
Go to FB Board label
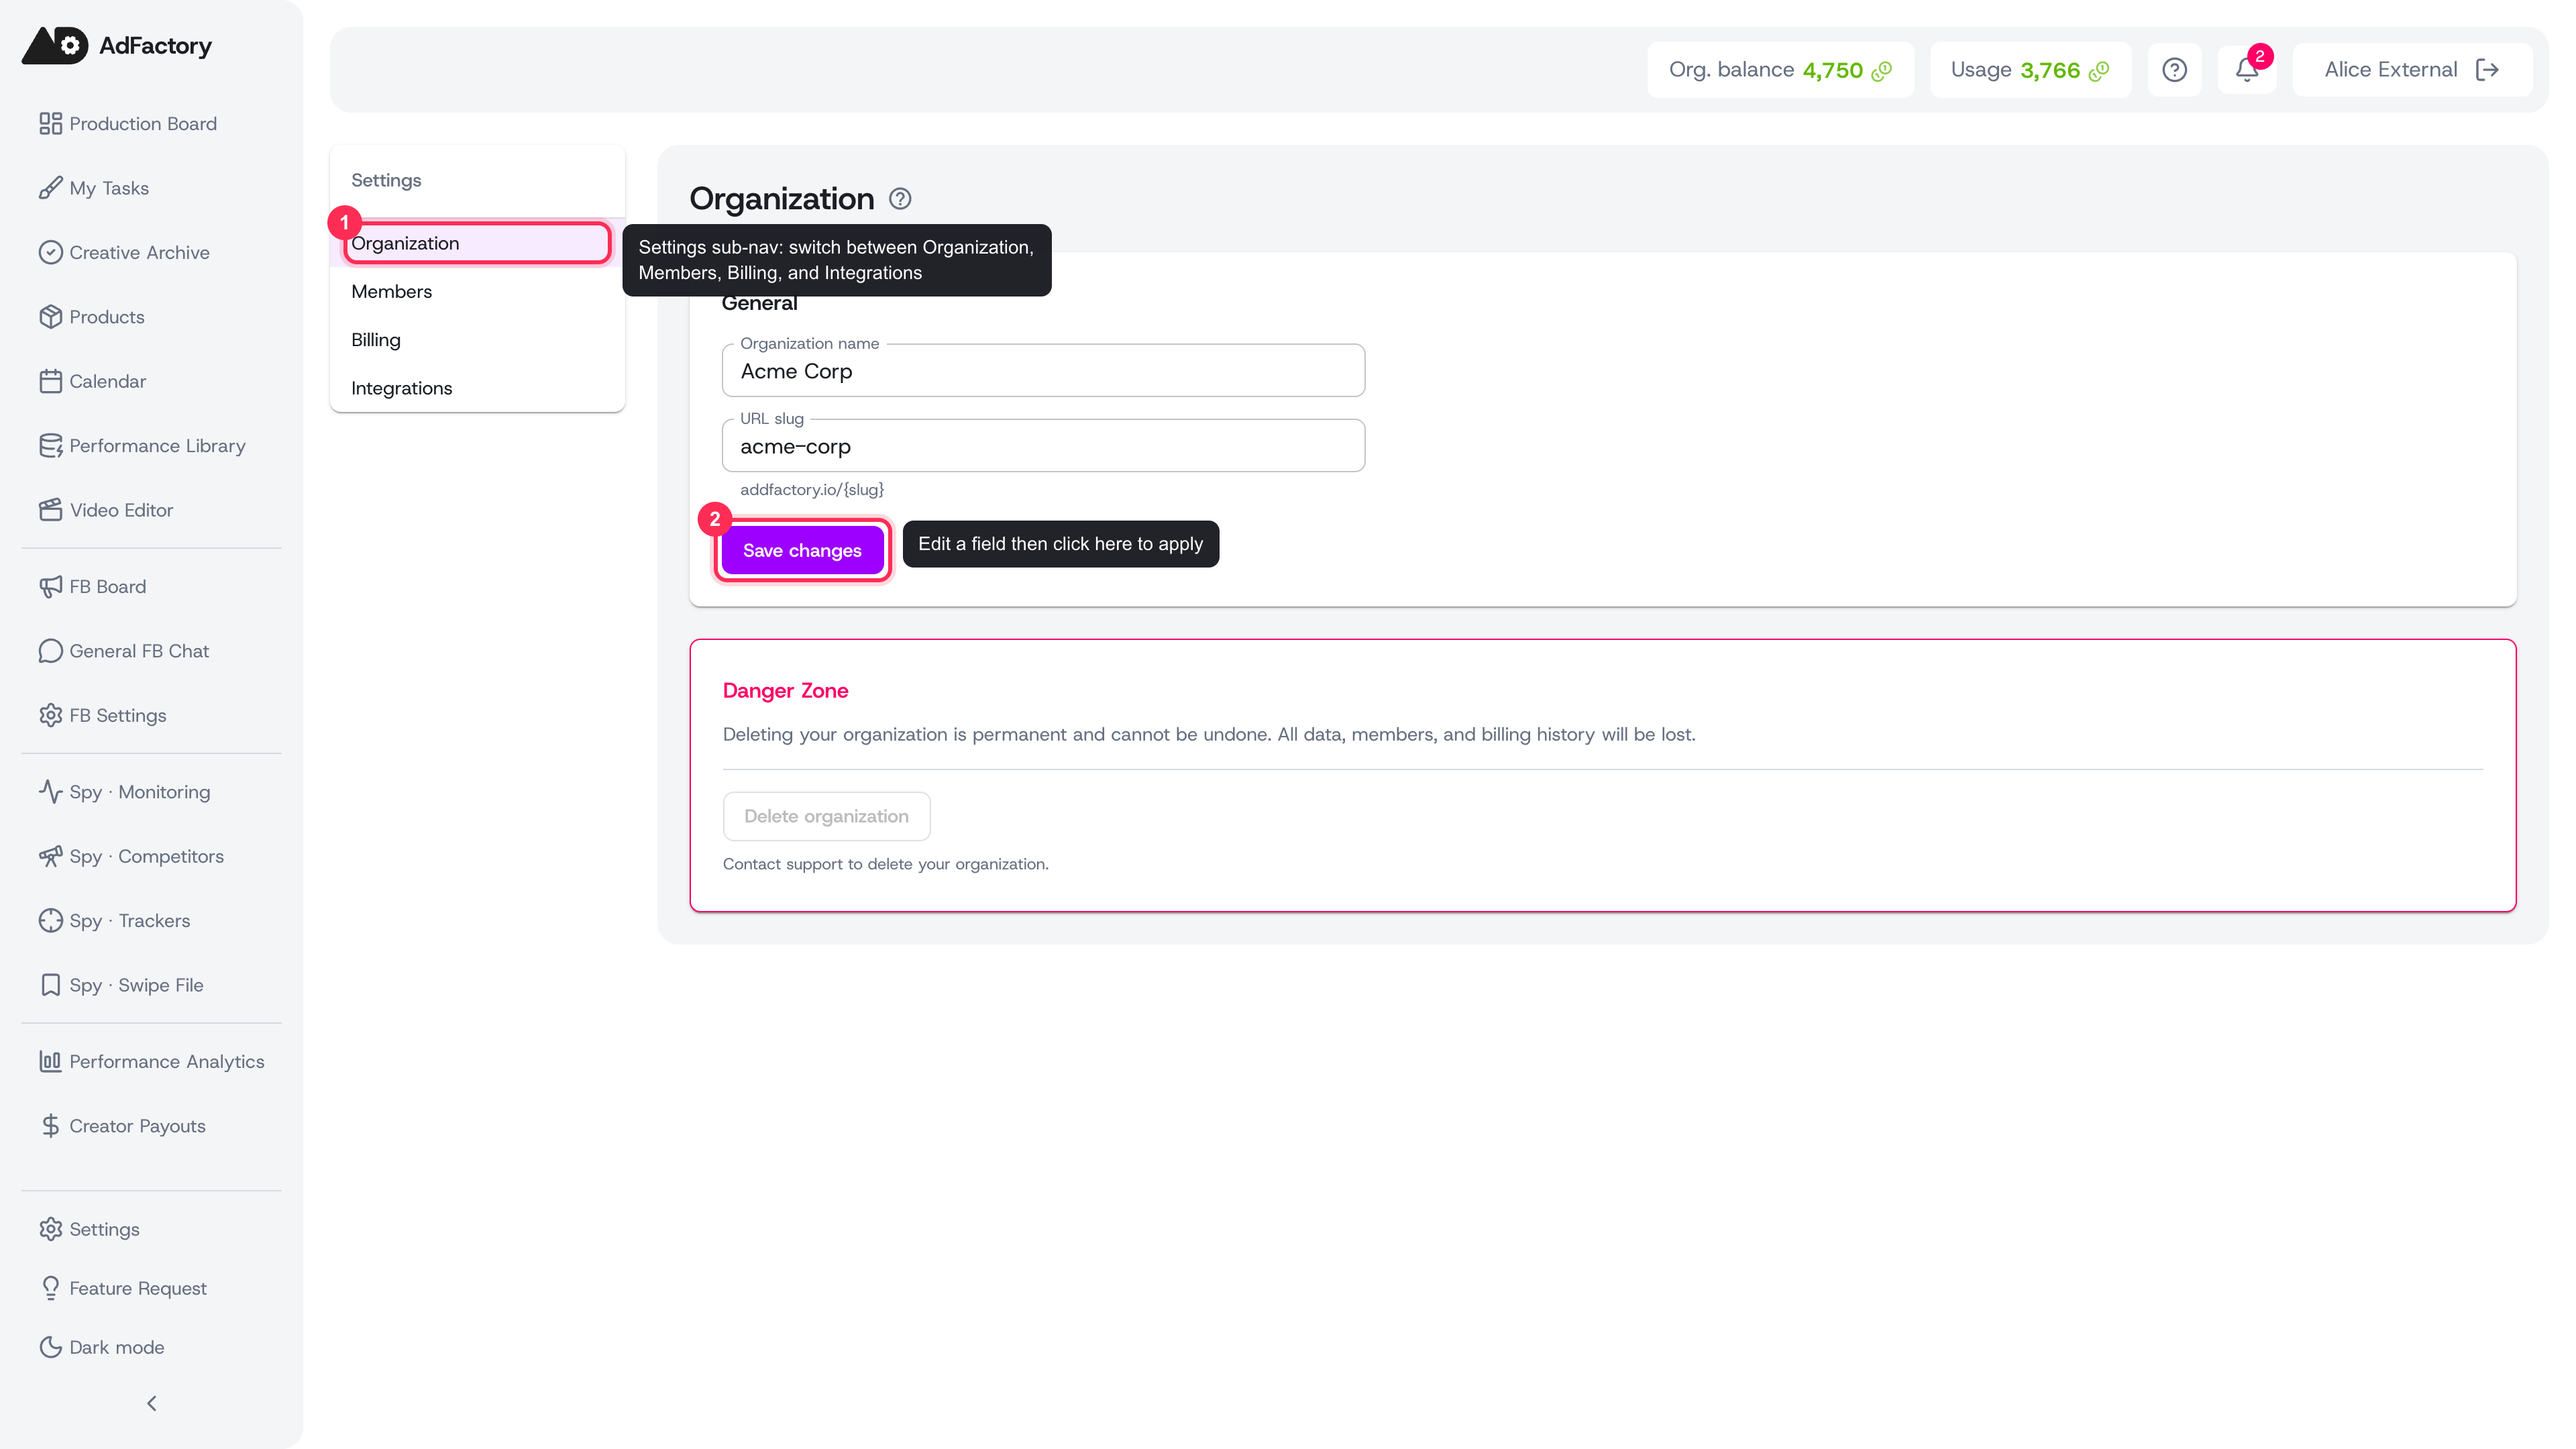[x=107, y=586]
